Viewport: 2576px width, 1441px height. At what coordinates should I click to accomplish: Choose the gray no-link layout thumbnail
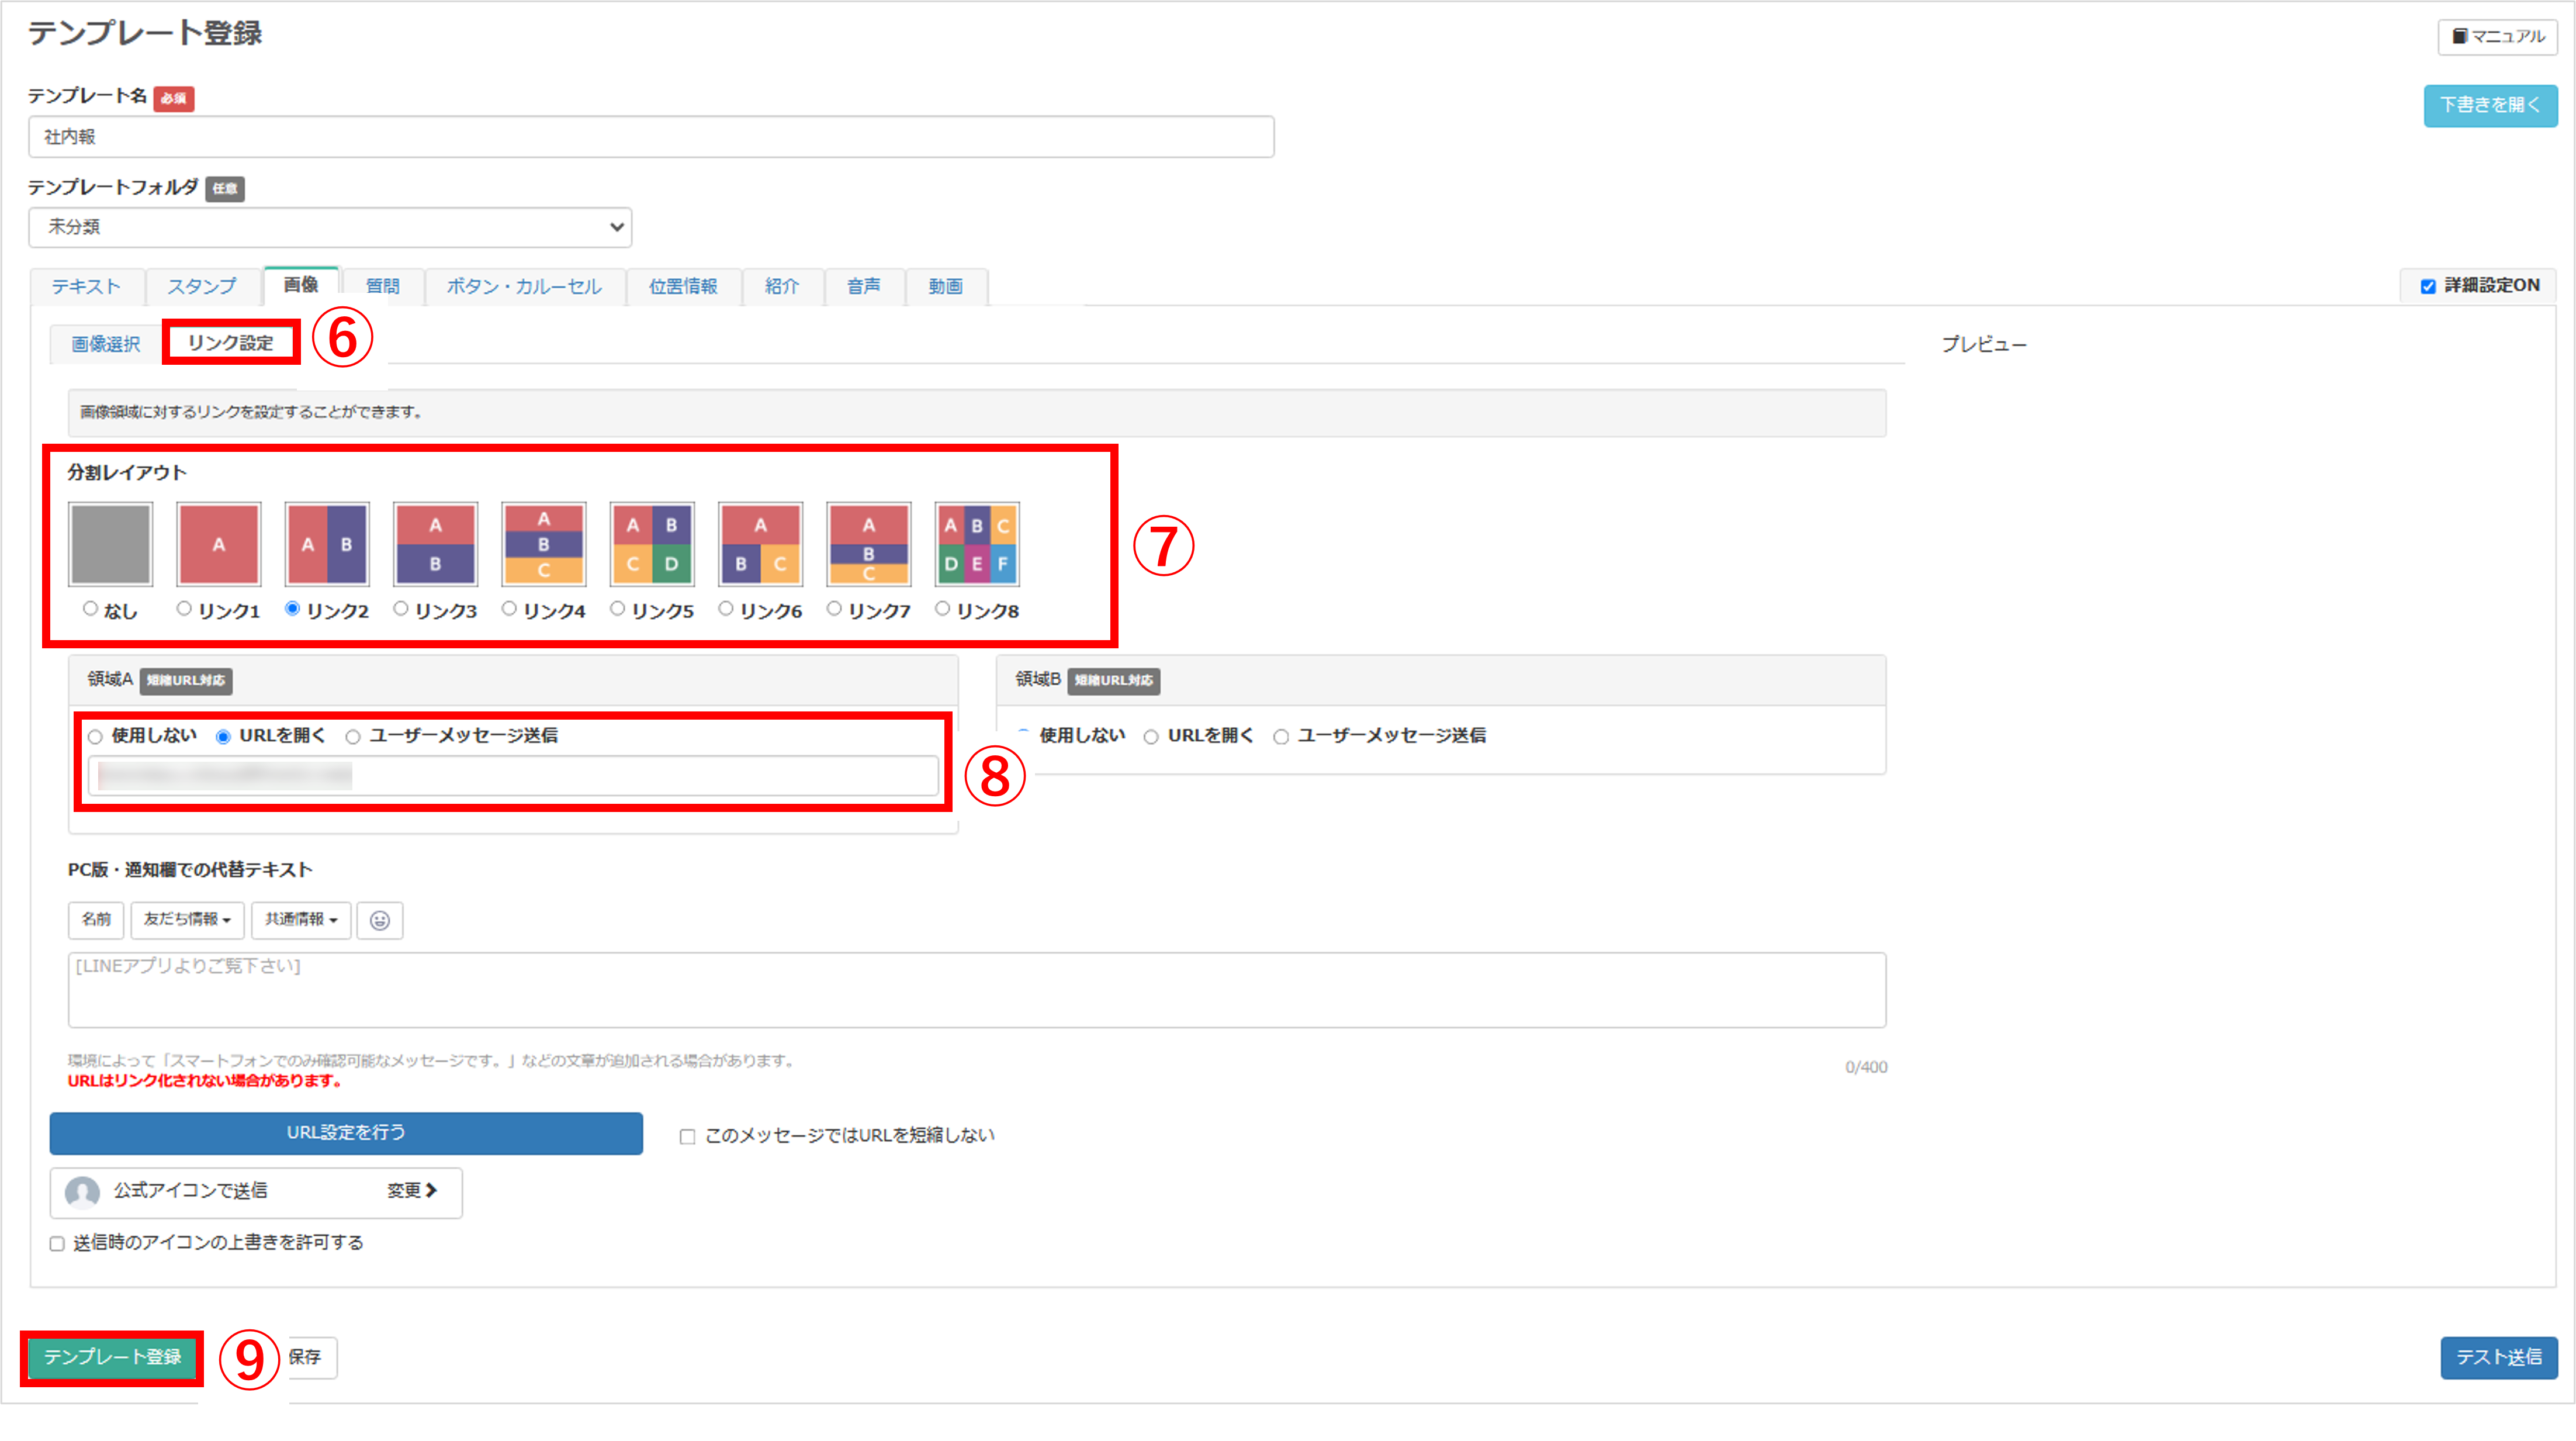pos(111,544)
